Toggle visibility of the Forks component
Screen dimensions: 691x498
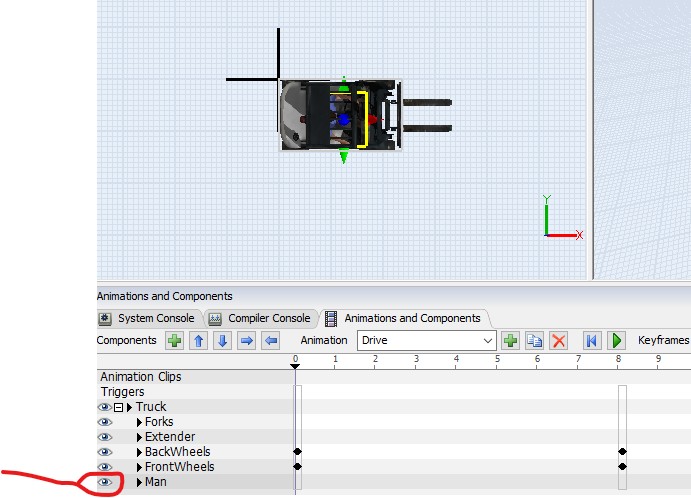coord(105,422)
